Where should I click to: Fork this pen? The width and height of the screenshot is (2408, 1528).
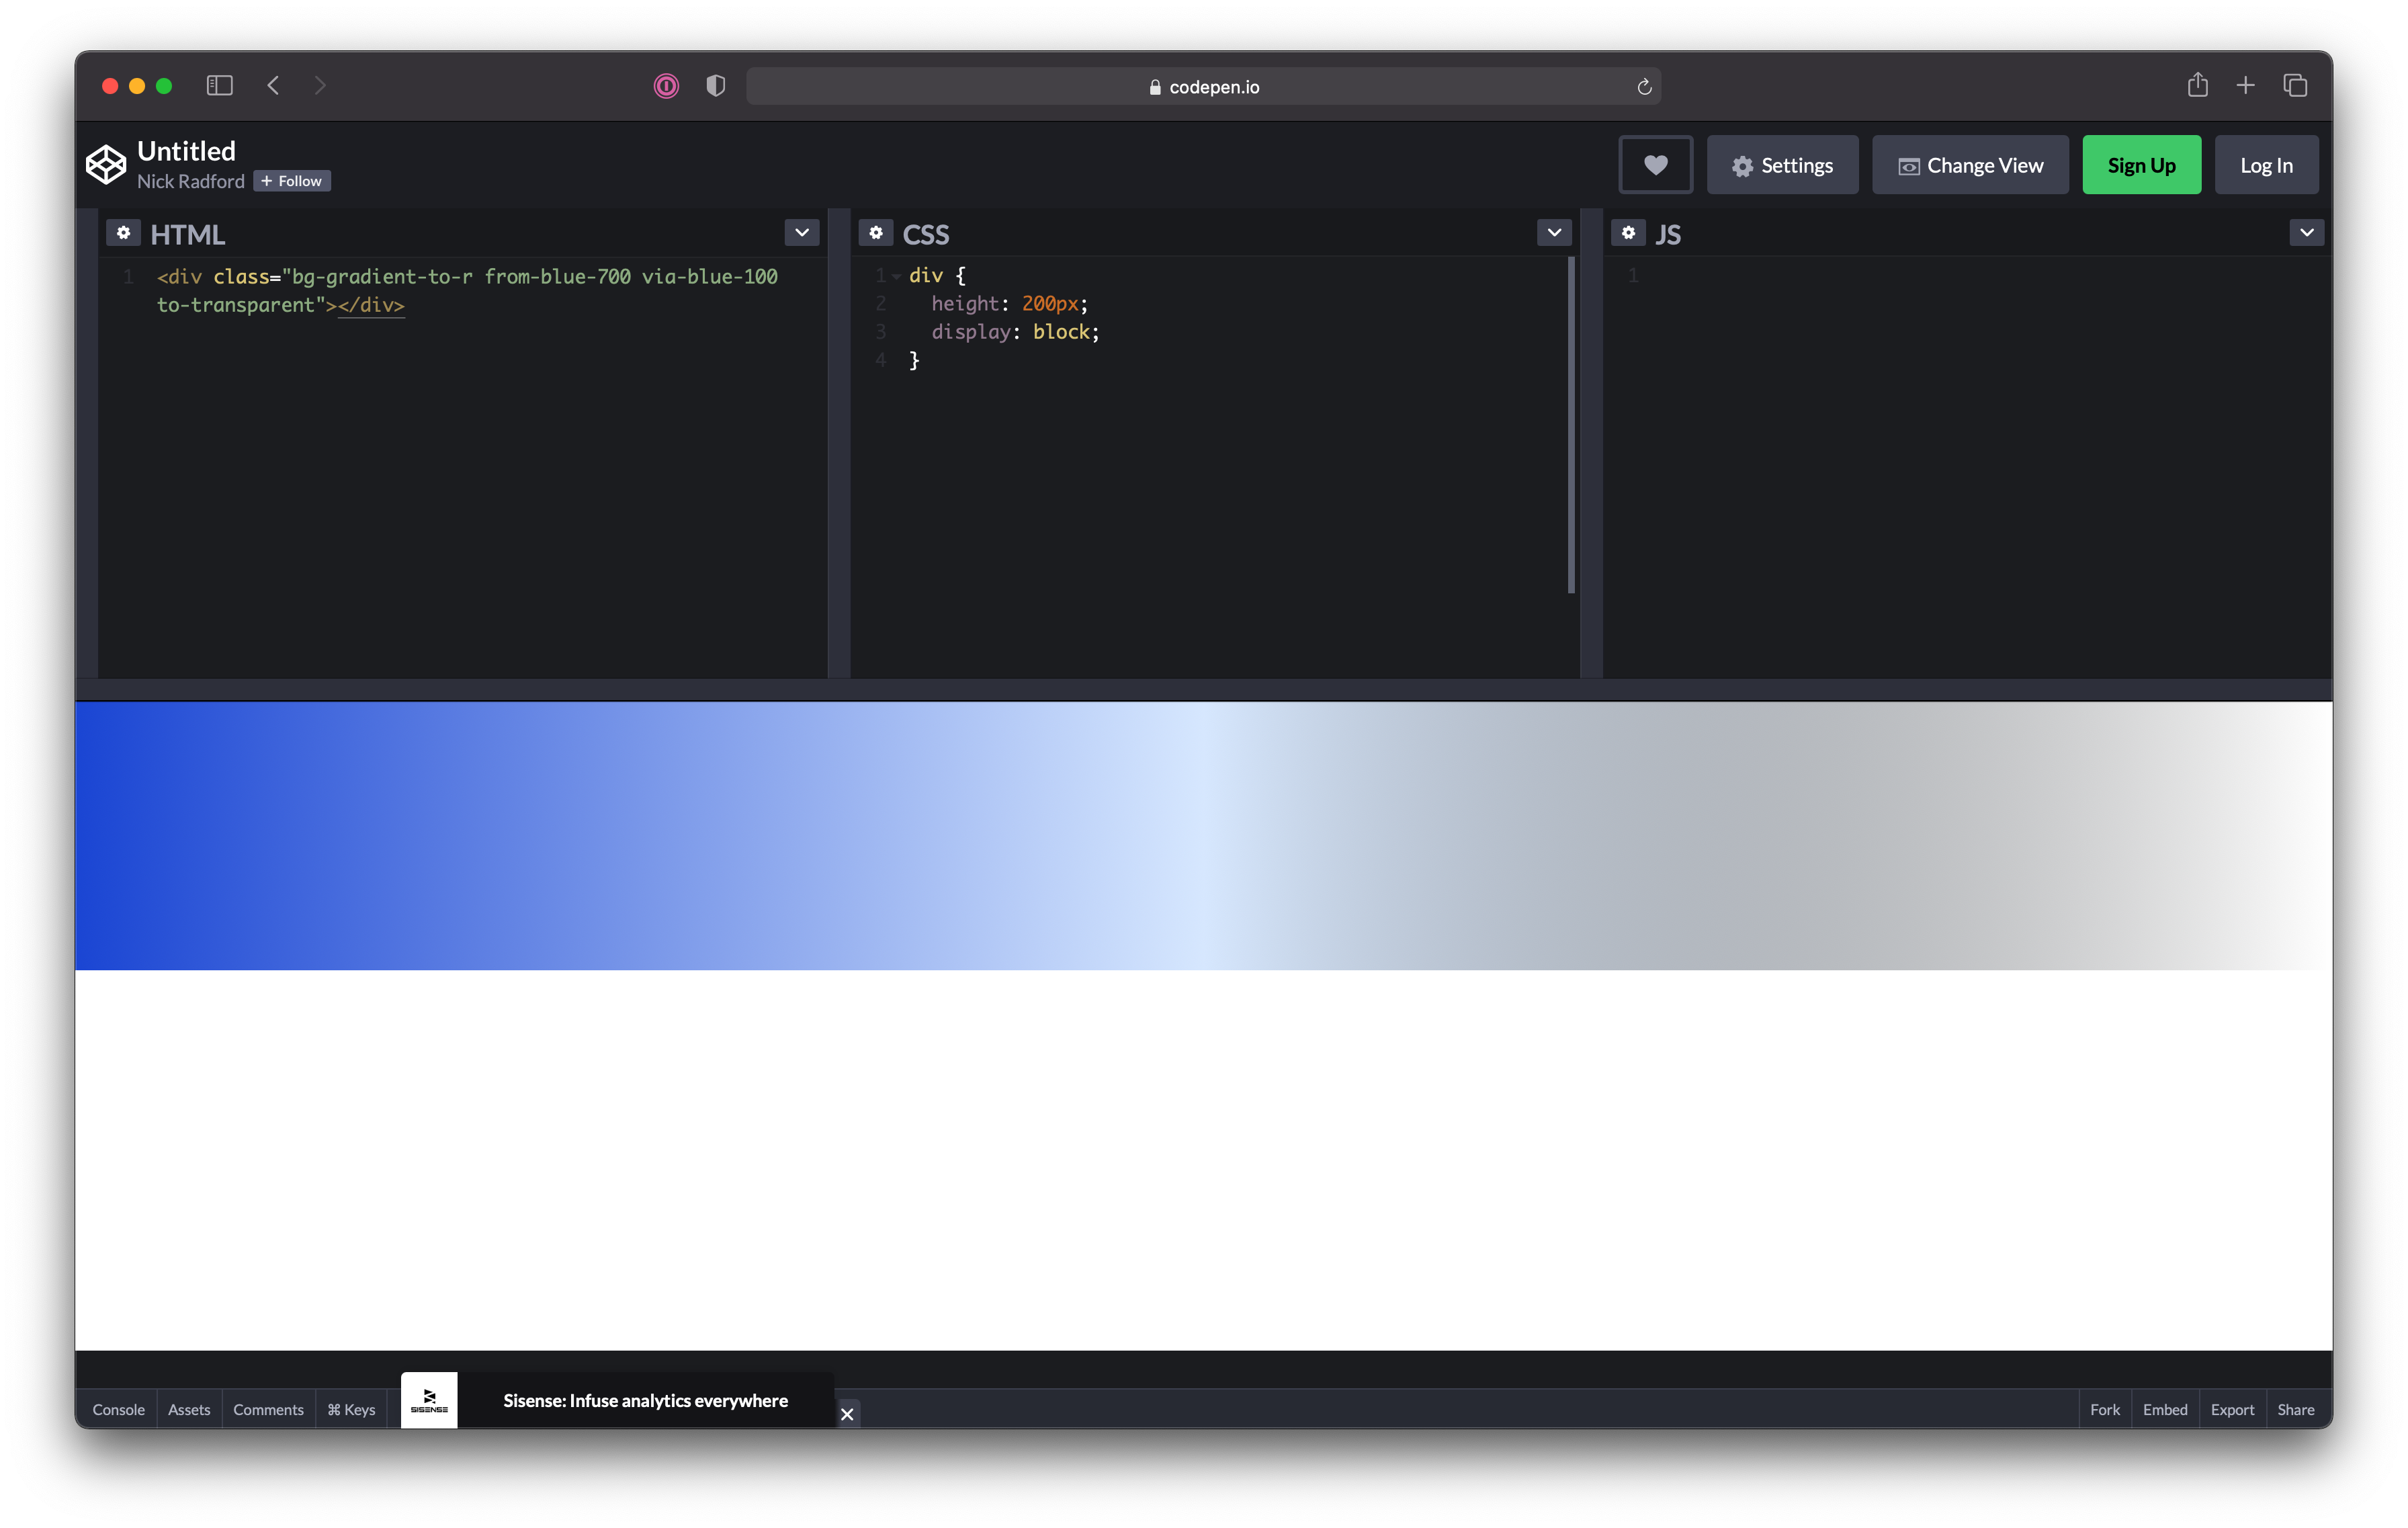click(x=2104, y=1409)
